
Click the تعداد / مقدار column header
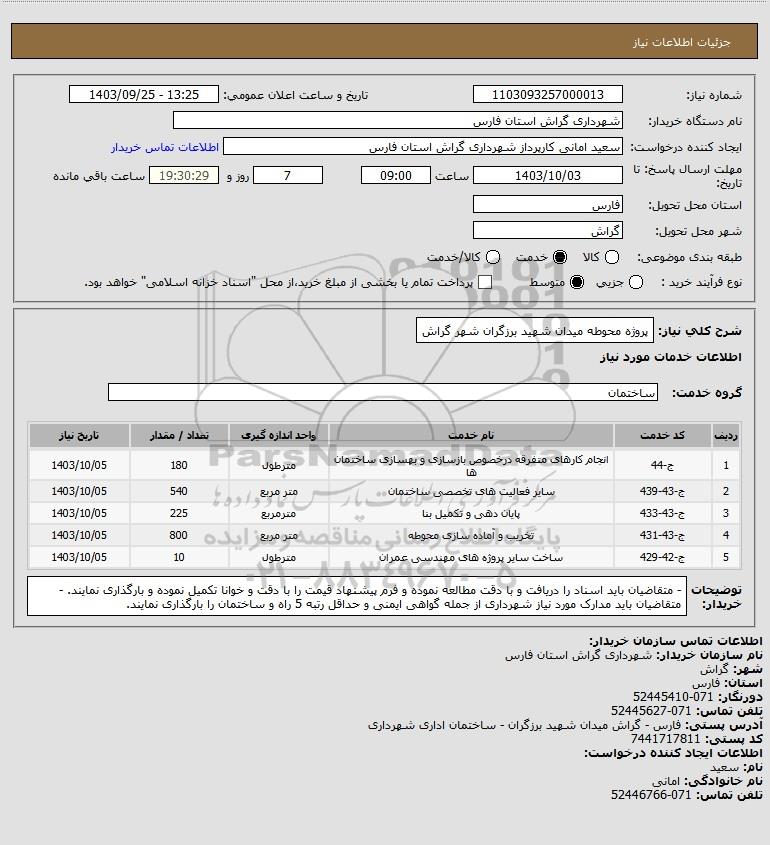[x=179, y=435]
